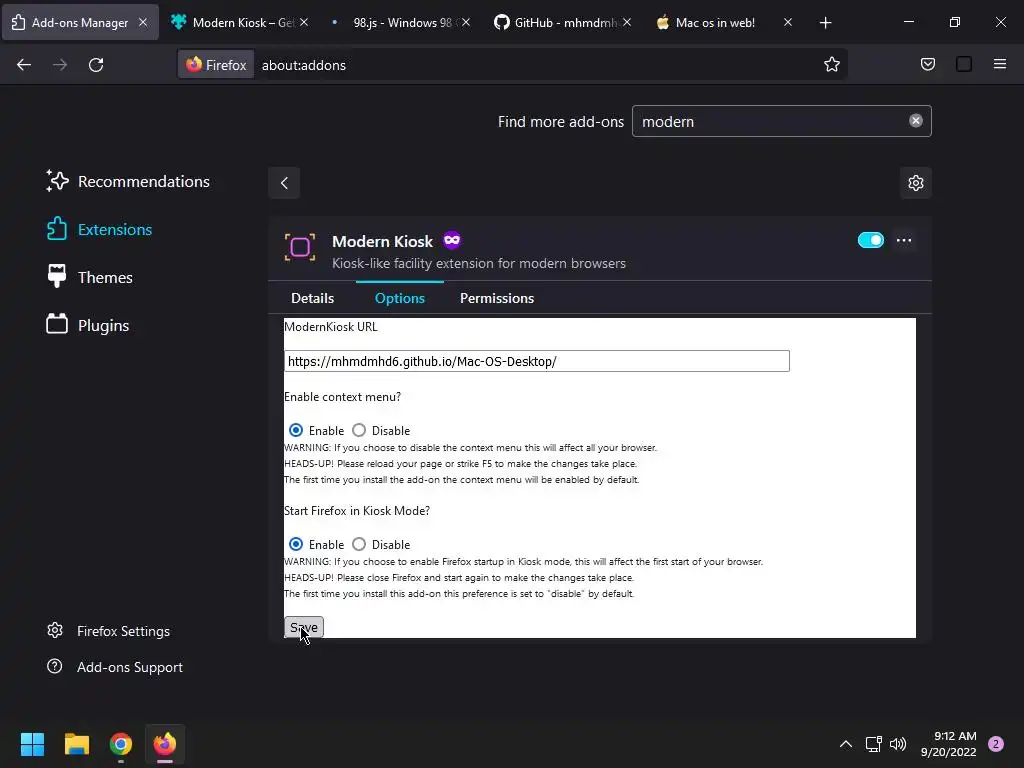This screenshot has width=1024, height=768.
Task: Switch to the Permissions tab
Action: (497, 298)
